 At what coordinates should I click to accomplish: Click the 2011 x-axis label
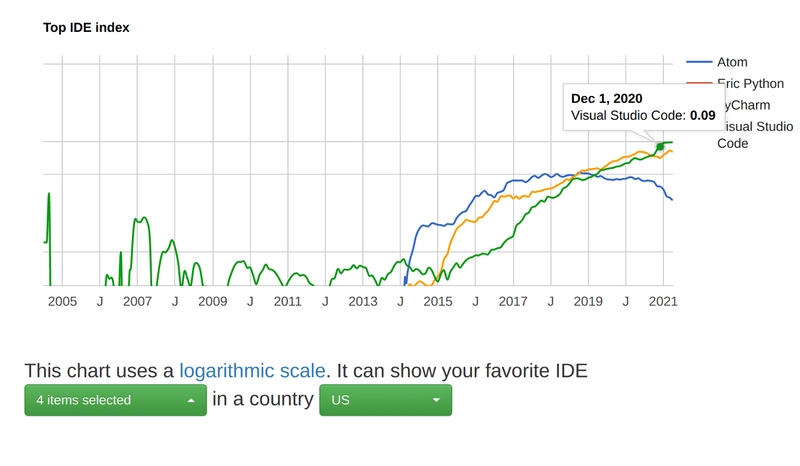(x=288, y=301)
